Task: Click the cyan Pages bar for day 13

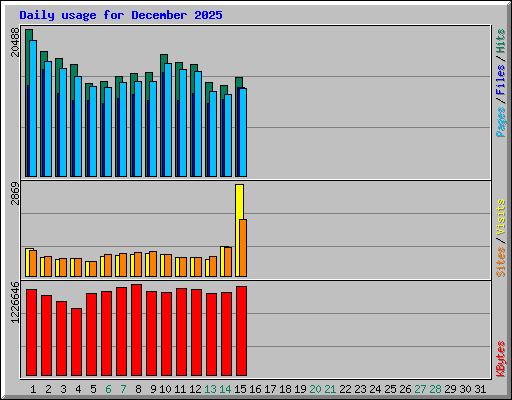Action: pos(213,134)
